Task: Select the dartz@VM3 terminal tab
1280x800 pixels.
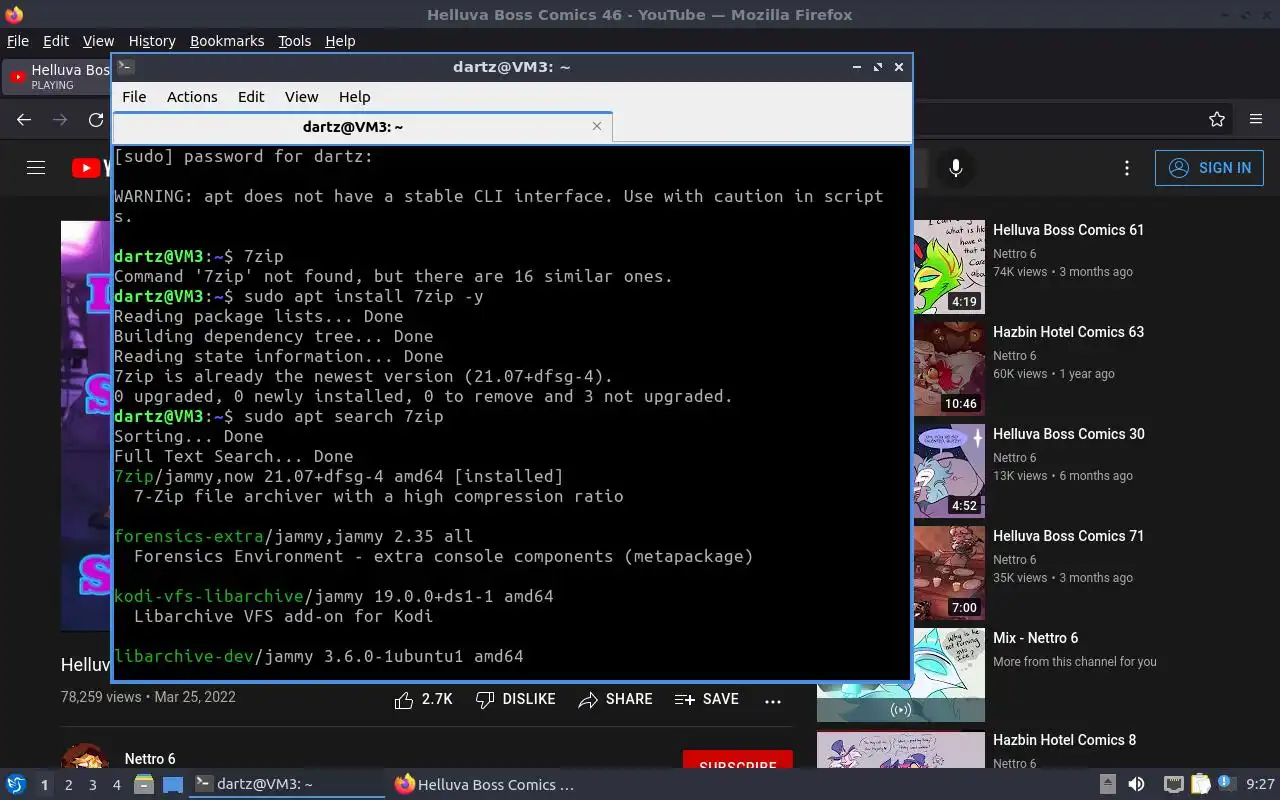Action: 362,127
